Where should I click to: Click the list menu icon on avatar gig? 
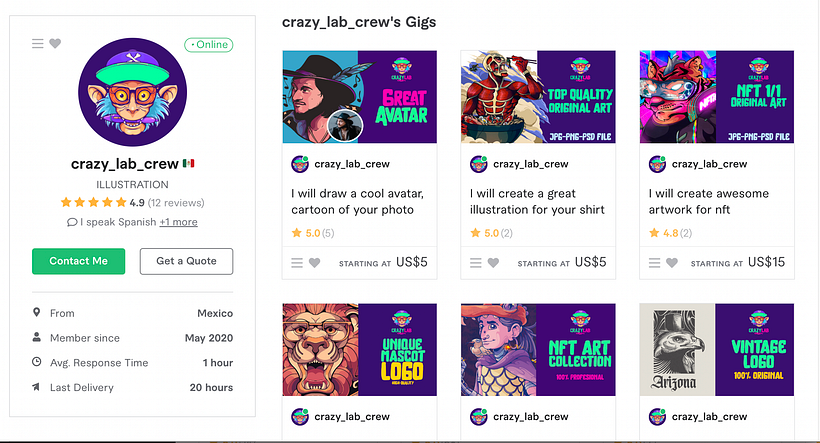point(297,263)
